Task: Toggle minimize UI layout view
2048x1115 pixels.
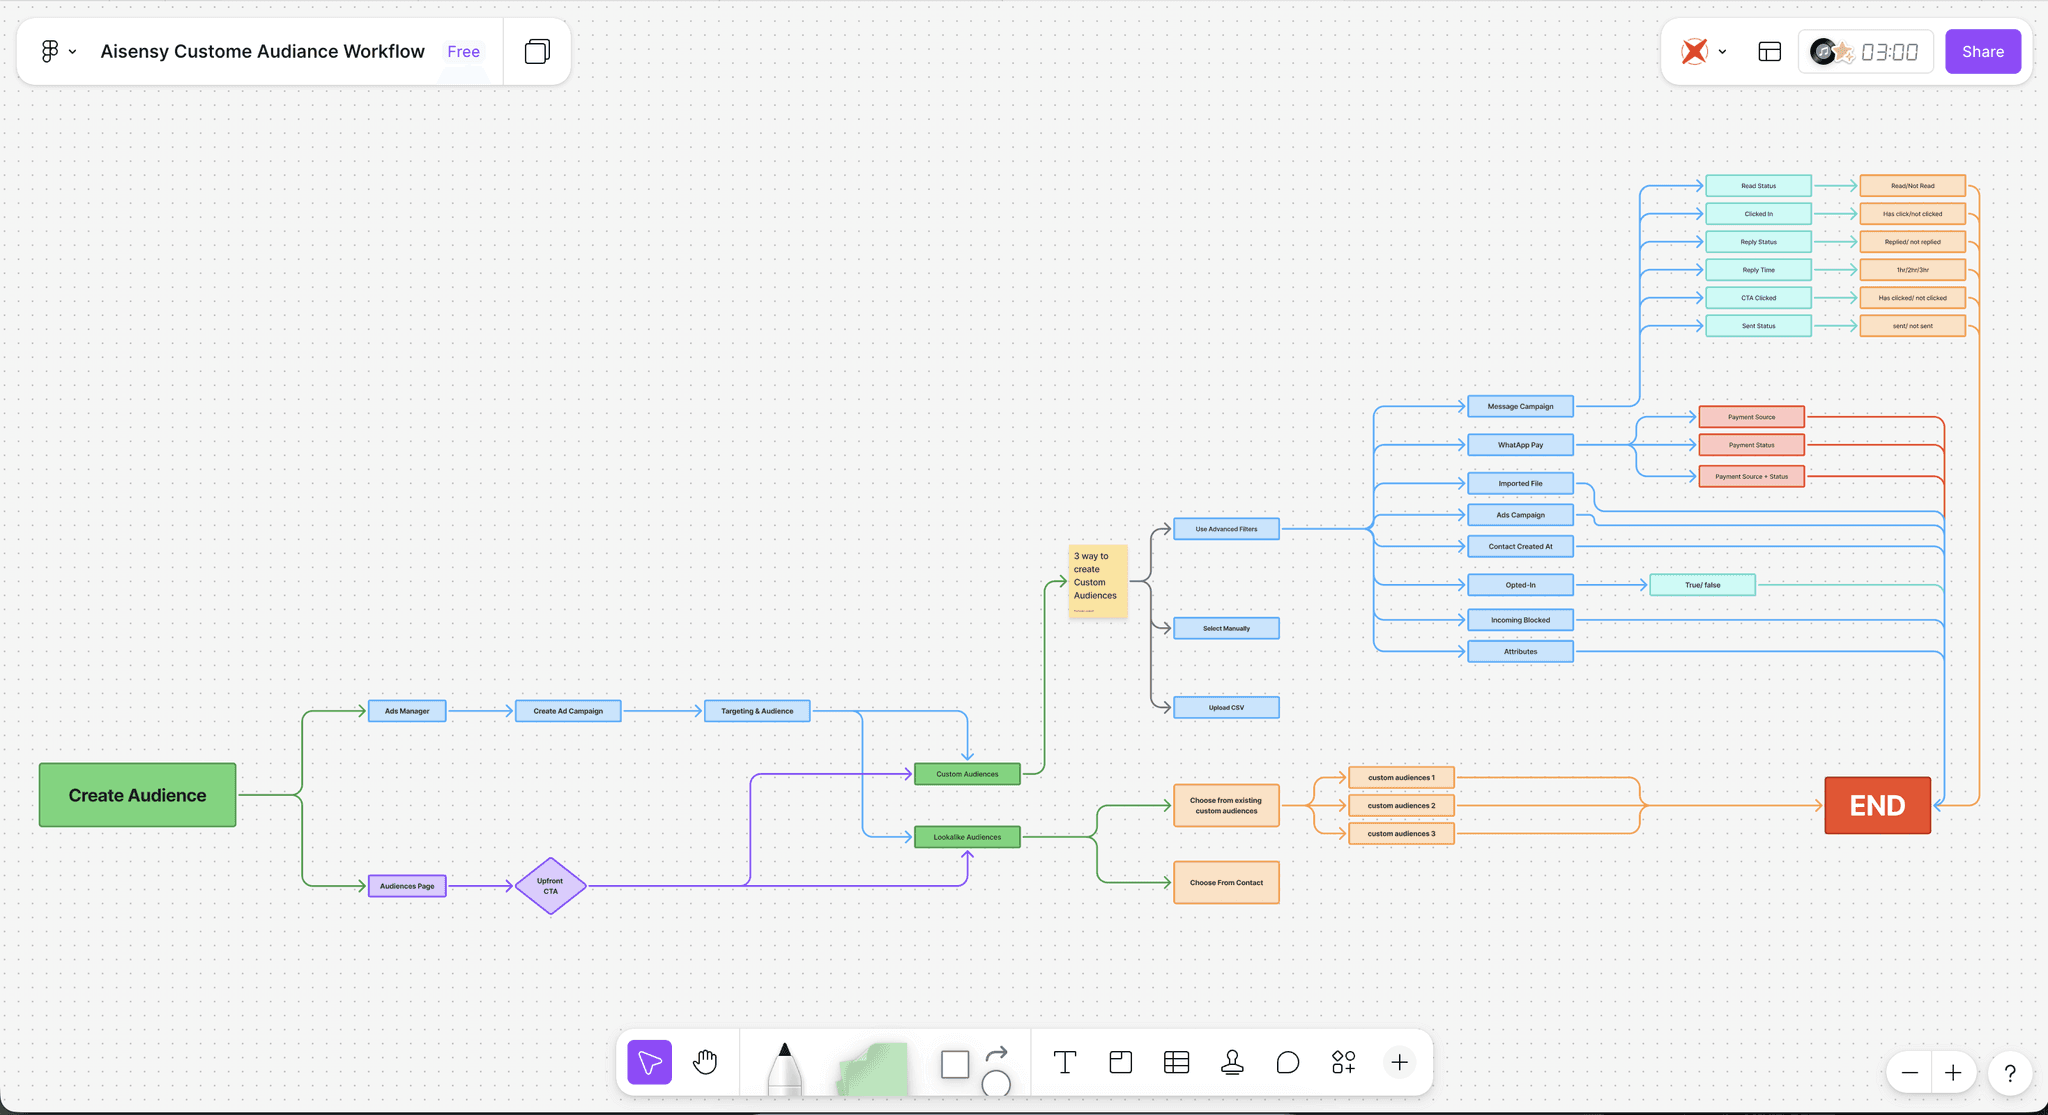Action: pos(1769,51)
